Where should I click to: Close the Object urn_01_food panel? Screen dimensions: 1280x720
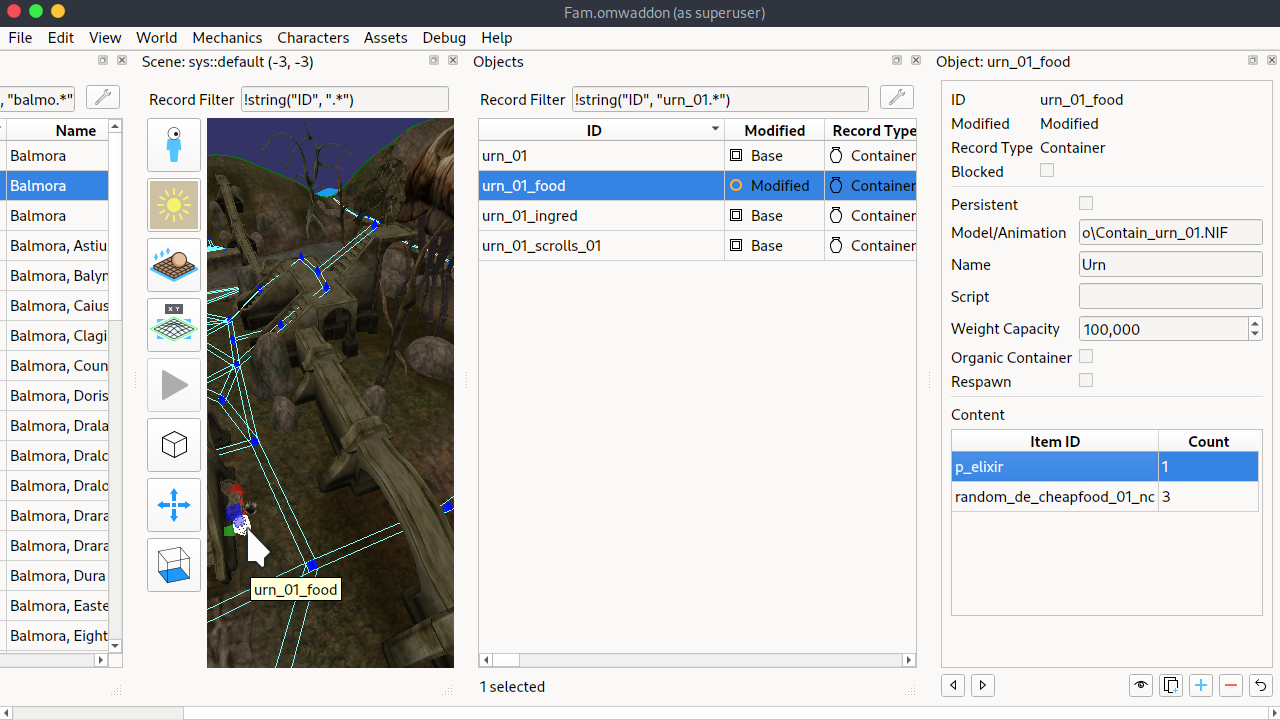click(1272, 61)
